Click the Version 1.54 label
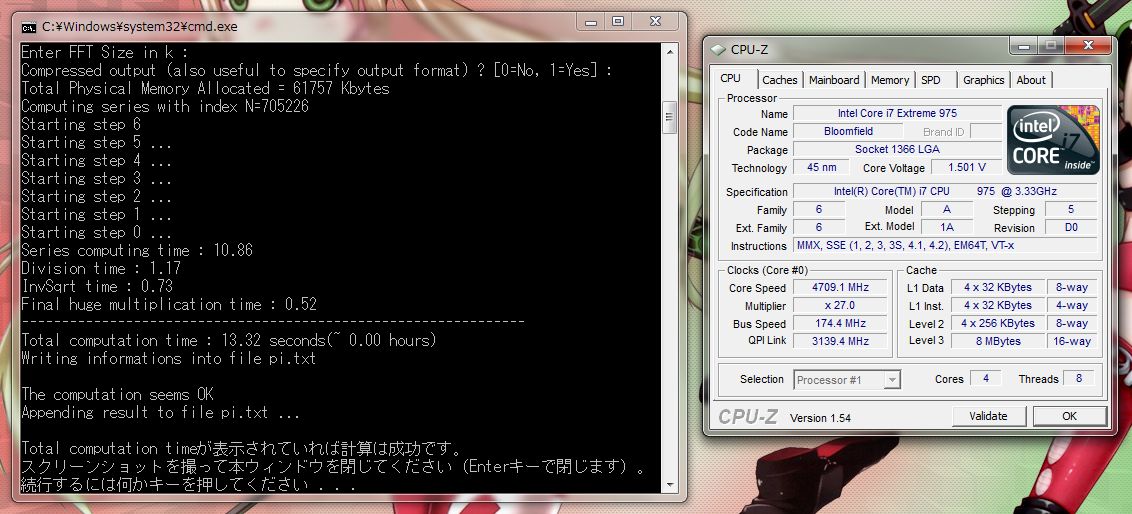 click(821, 418)
